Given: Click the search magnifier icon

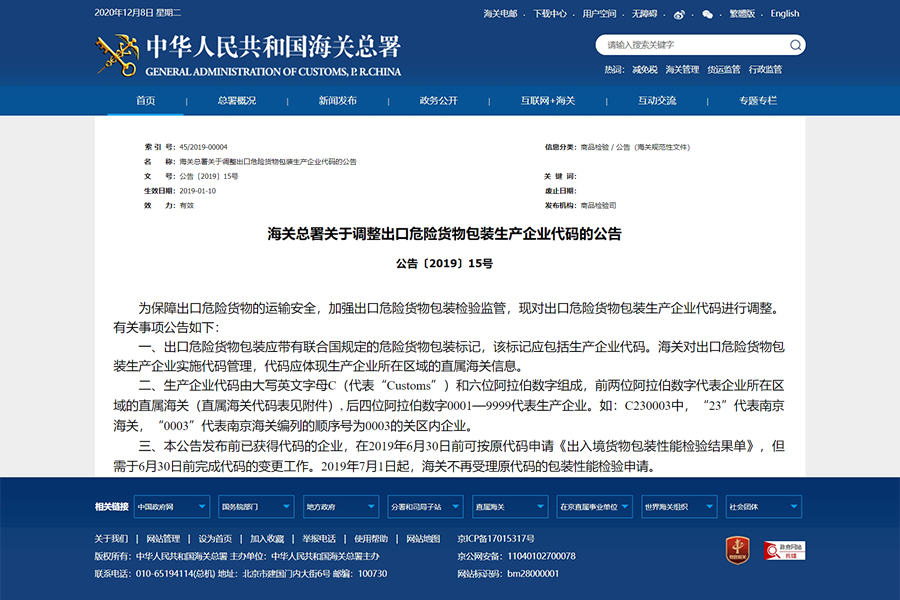Looking at the screenshot, I should tap(795, 45).
